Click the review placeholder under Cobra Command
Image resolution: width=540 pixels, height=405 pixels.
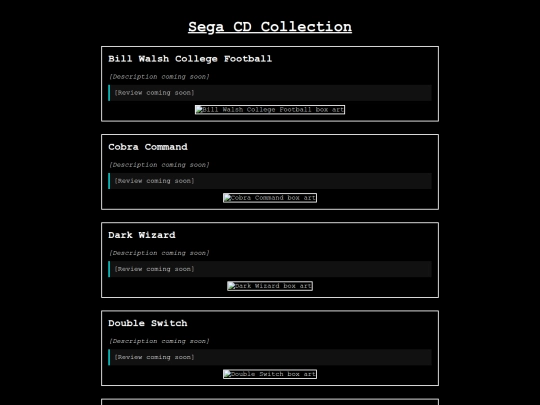pos(270,181)
